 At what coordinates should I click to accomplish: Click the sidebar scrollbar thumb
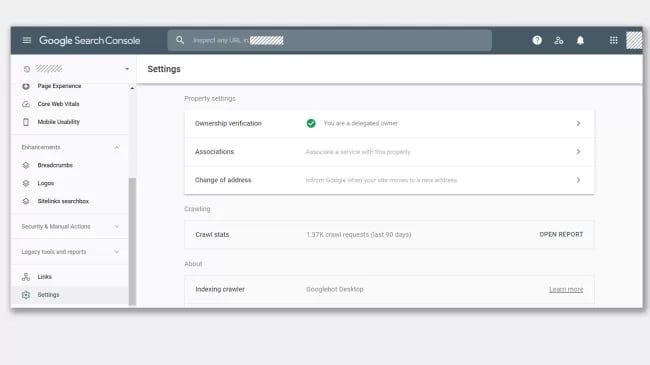point(132,241)
